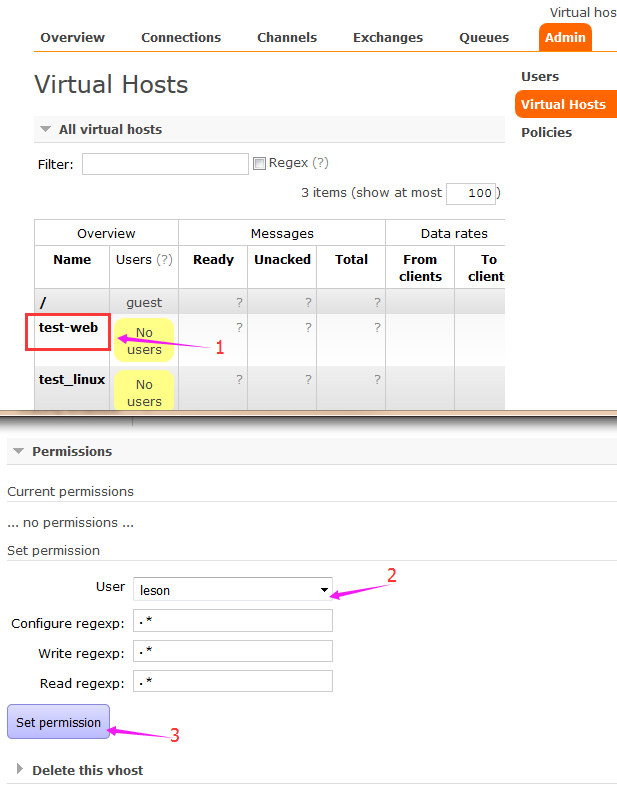Go to the Exchanges tab

coord(388,37)
